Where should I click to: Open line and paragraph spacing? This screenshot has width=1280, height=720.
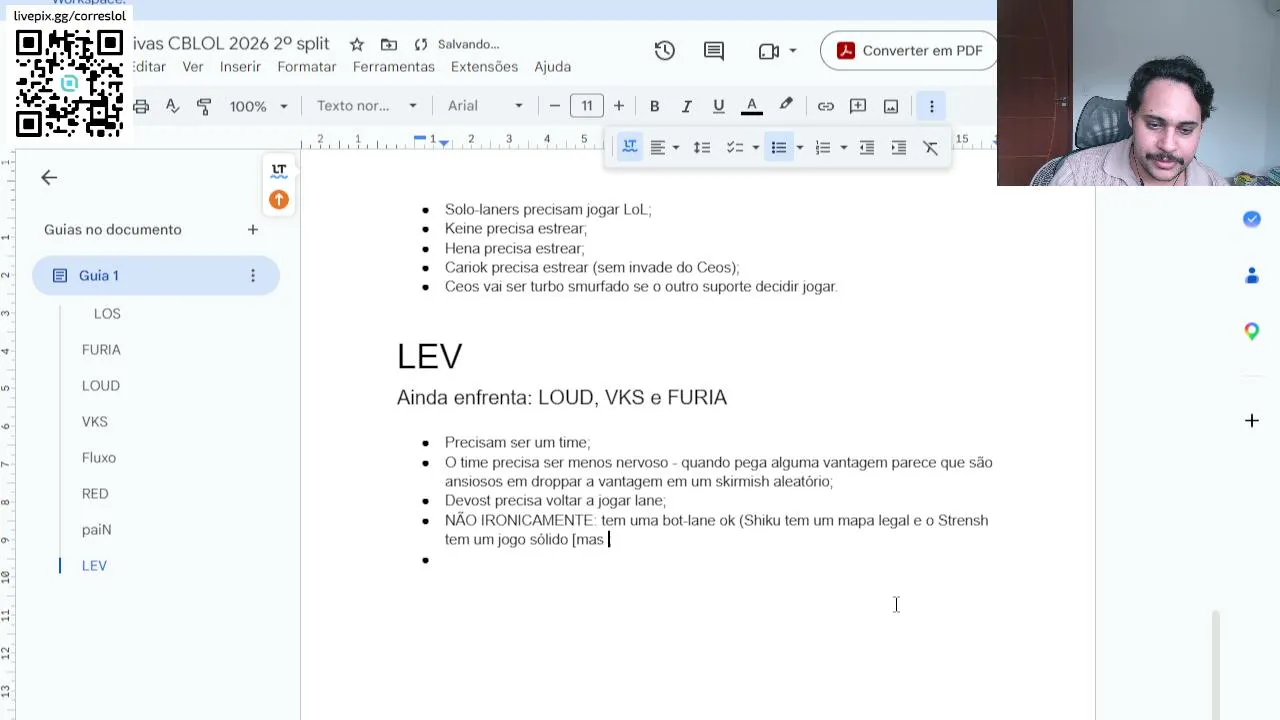(702, 148)
